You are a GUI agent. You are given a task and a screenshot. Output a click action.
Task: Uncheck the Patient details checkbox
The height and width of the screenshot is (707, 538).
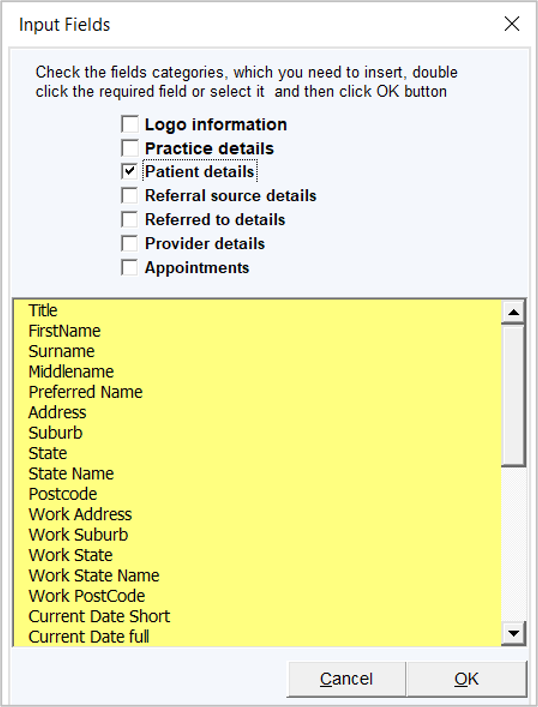(x=130, y=171)
